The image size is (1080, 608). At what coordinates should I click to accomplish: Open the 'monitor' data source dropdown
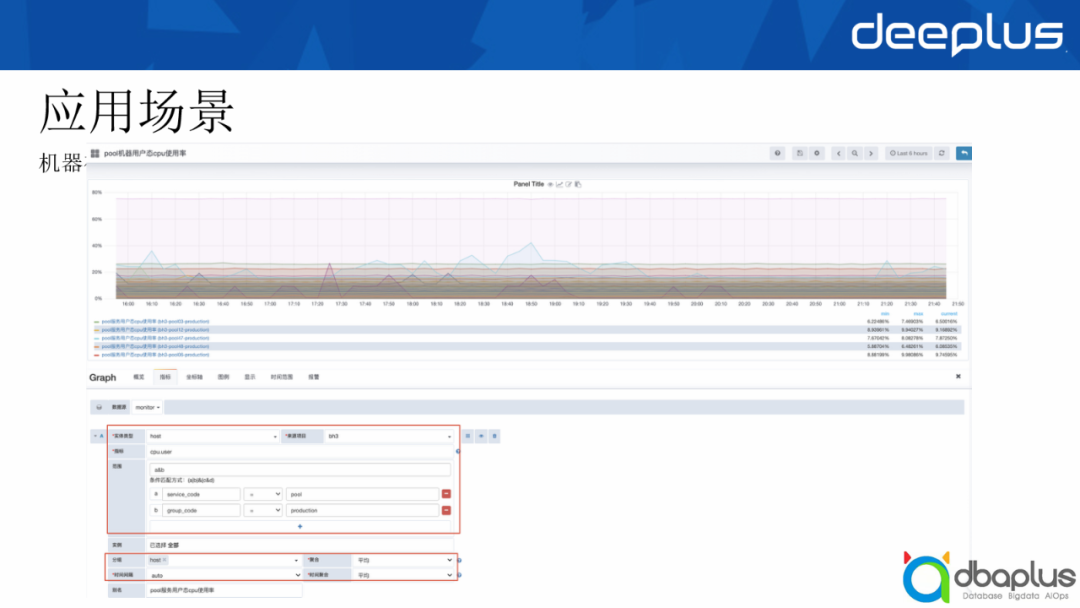pyautogui.click(x=147, y=408)
